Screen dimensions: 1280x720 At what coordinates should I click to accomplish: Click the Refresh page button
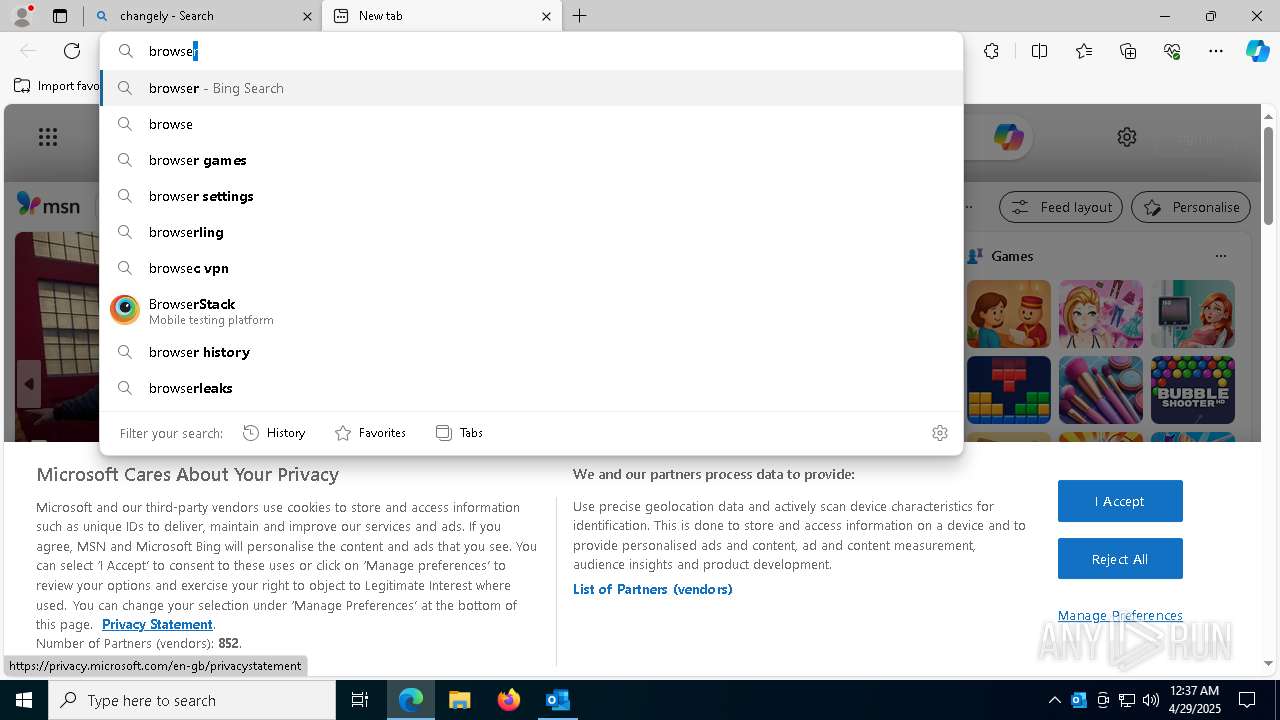click(72, 51)
